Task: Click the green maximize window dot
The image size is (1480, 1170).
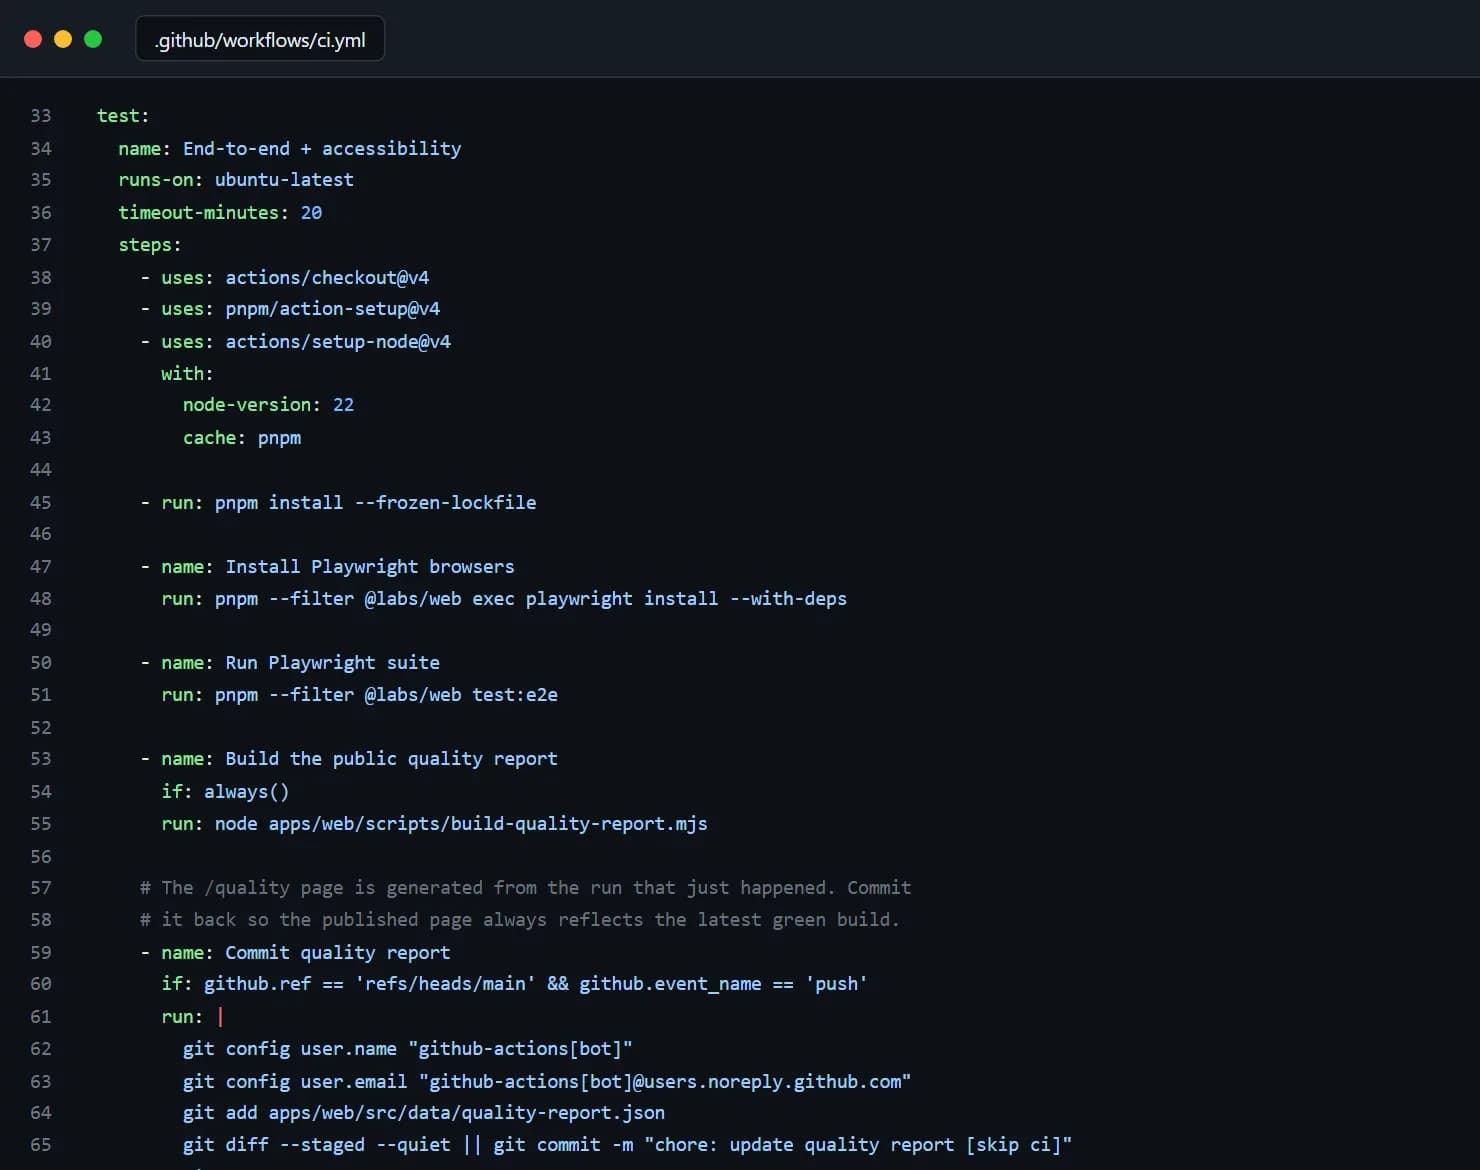Action: pos(93,39)
